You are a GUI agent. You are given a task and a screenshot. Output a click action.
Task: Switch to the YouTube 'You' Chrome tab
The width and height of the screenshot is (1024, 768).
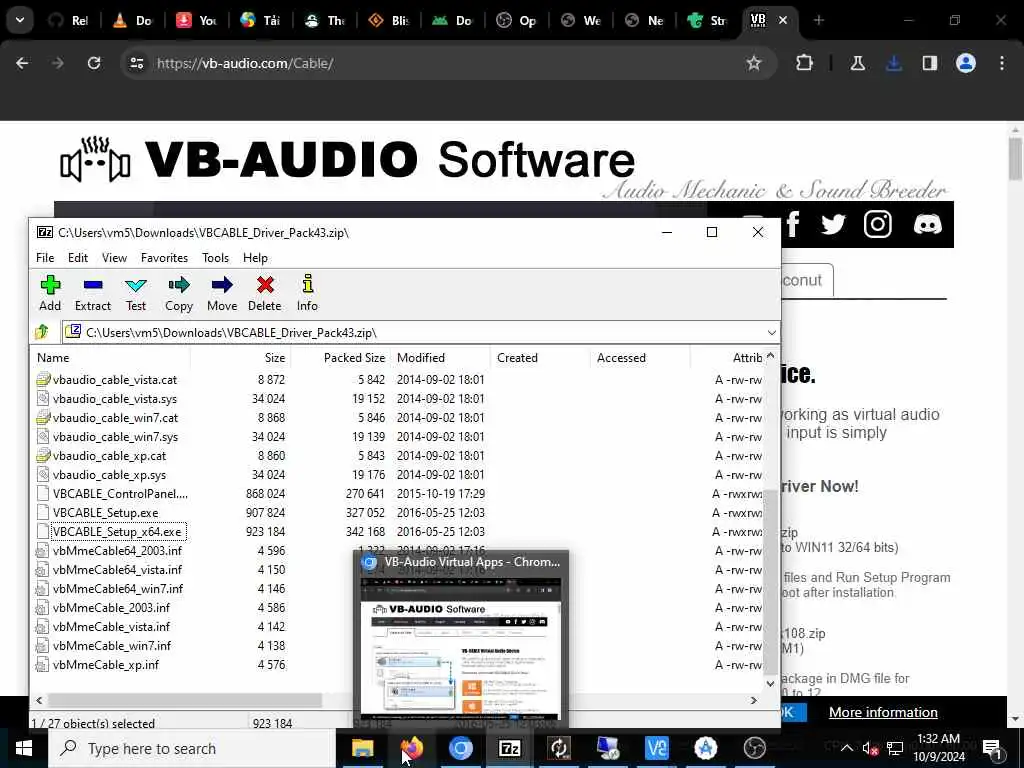point(198,20)
